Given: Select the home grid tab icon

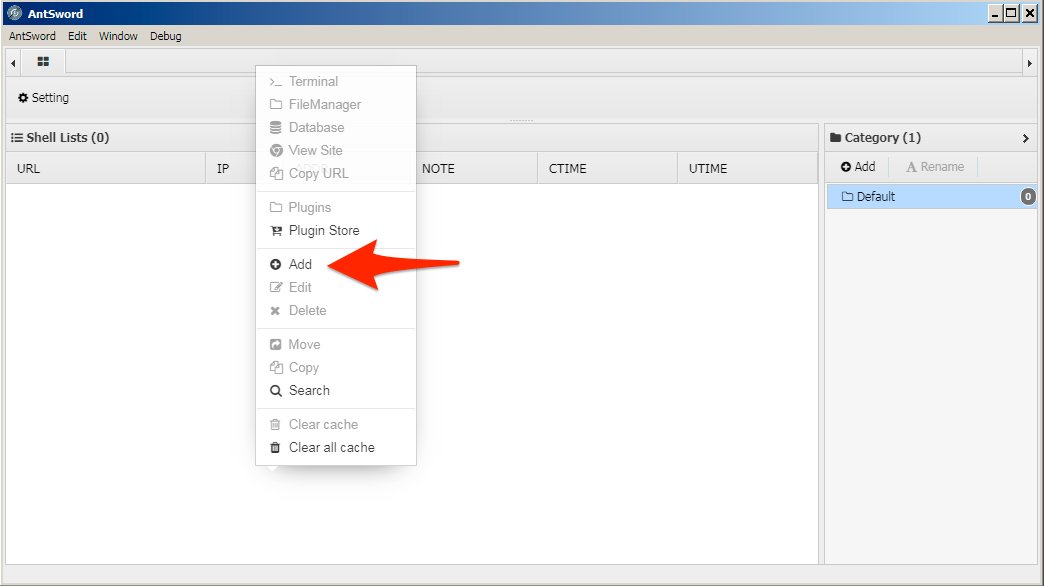Looking at the screenshot, I should click(x=43, y=62).
